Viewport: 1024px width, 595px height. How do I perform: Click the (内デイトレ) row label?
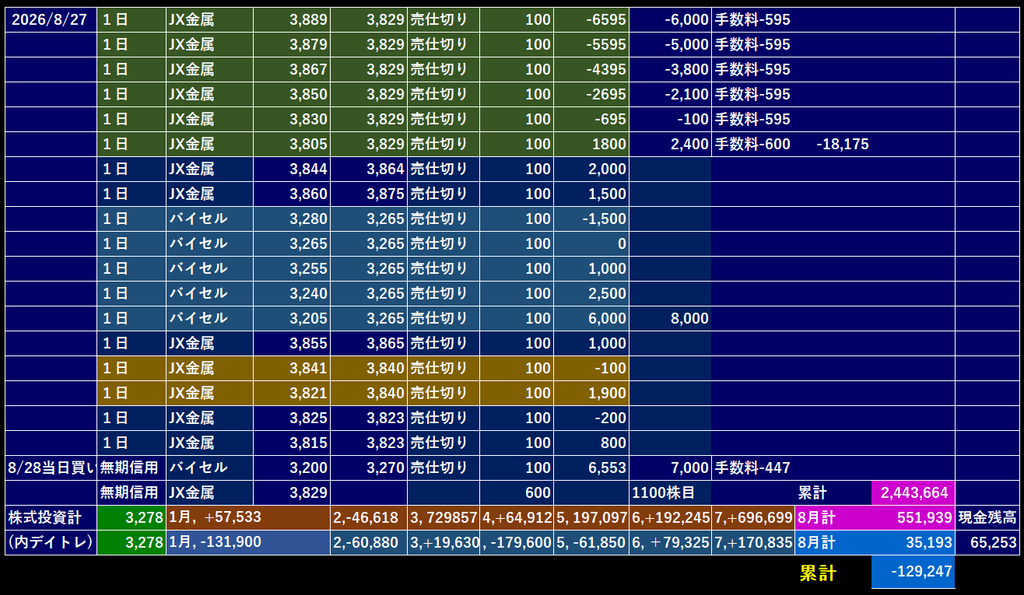click(51, 542)
